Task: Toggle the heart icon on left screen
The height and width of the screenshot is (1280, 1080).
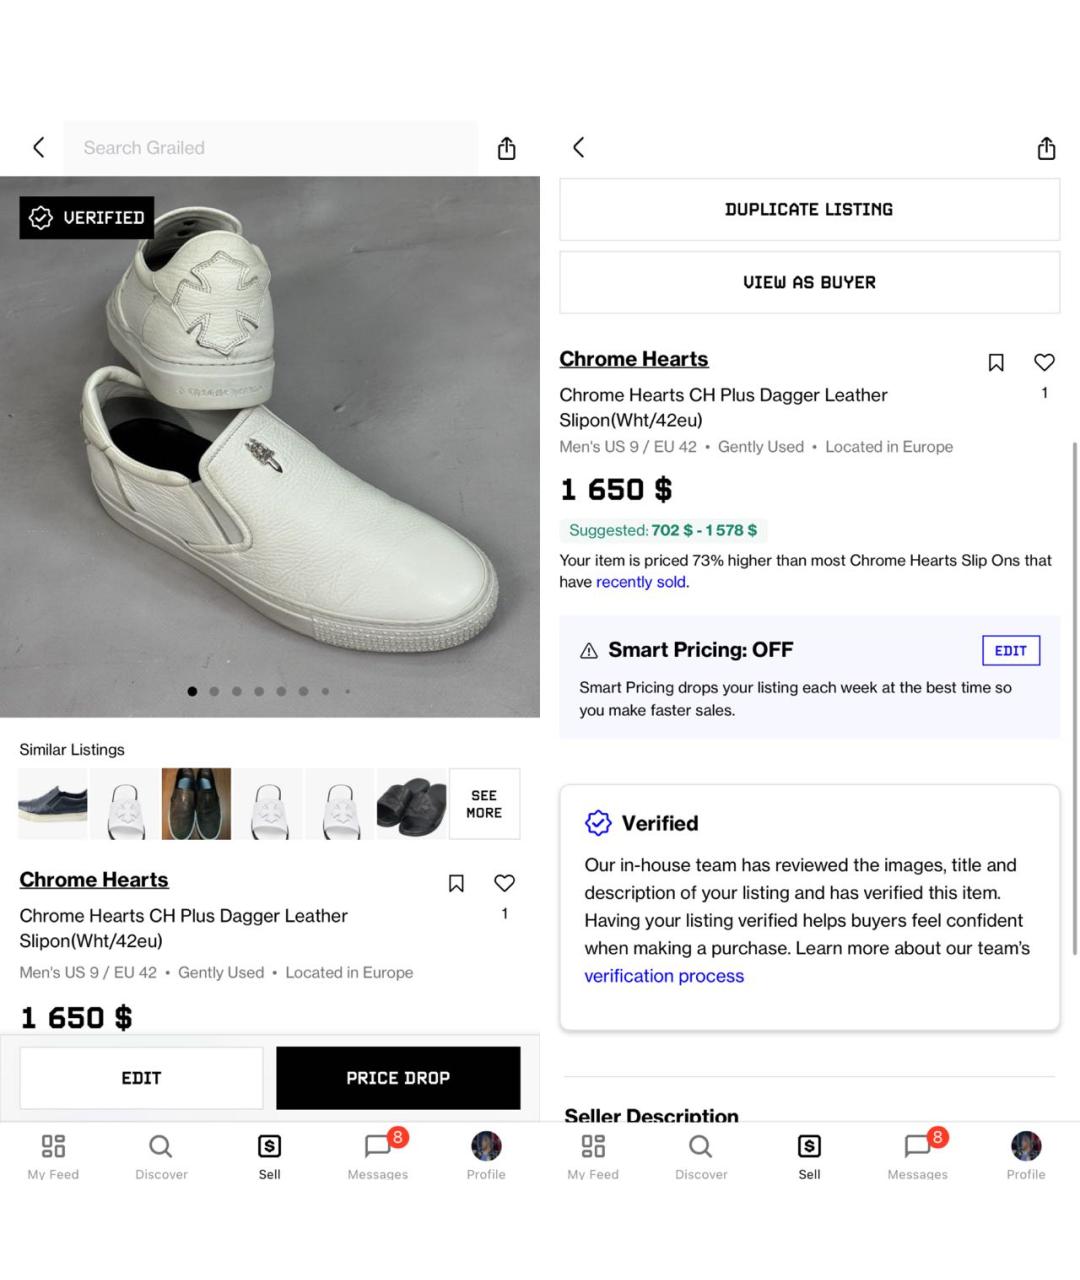Action: (x=504, y=883)
